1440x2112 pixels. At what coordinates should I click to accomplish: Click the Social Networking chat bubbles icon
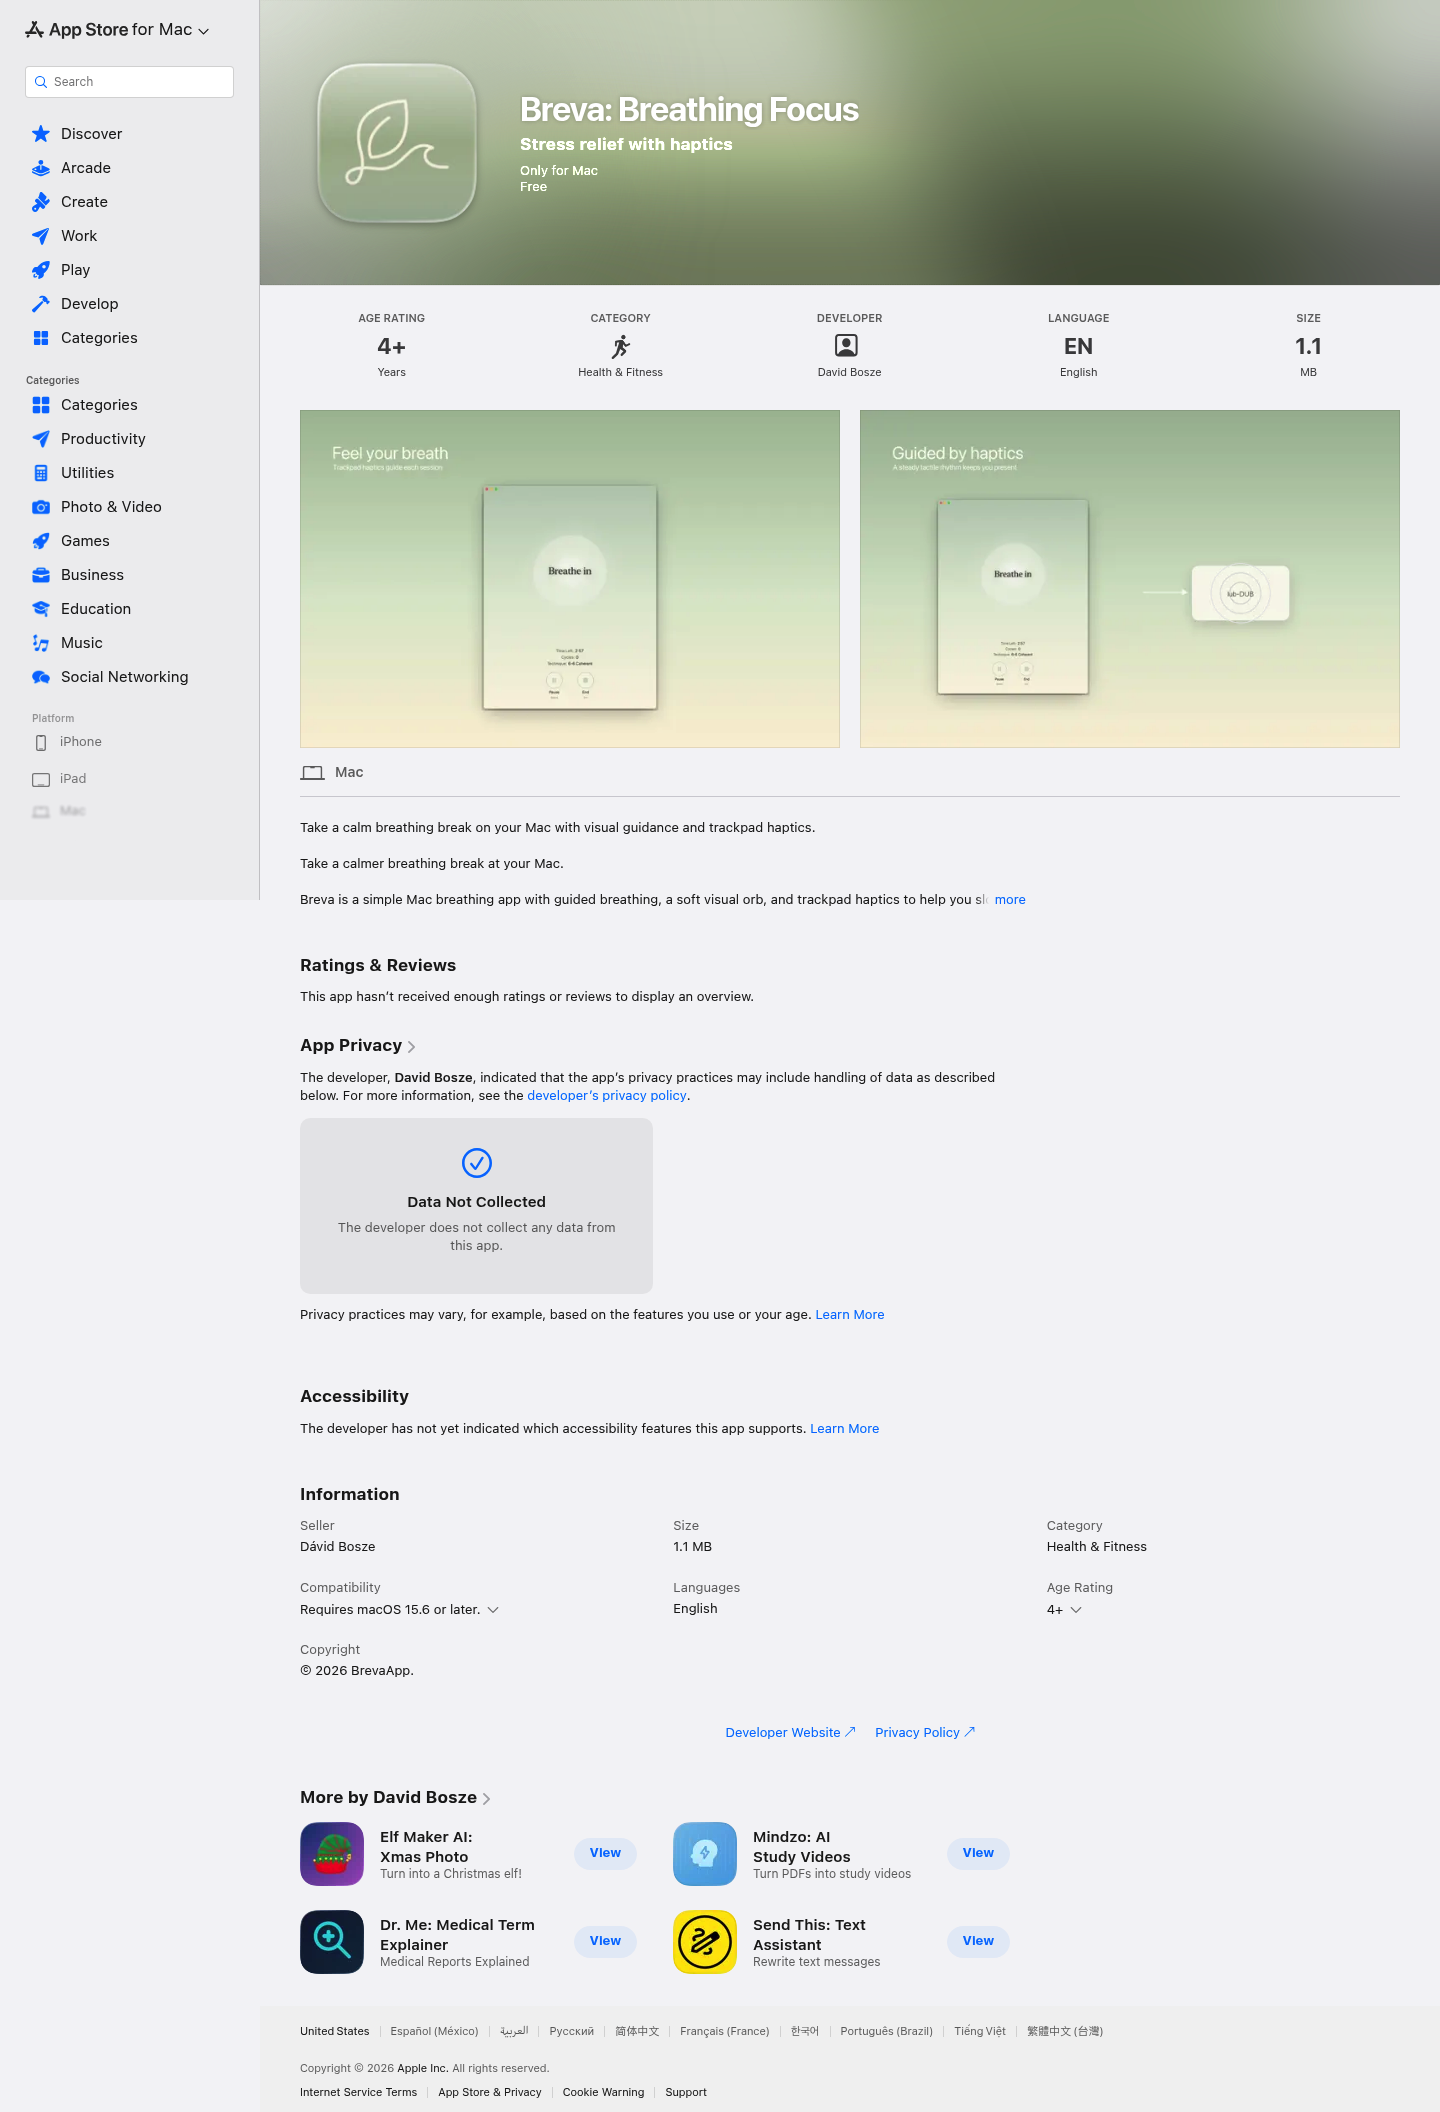pos(41,677)
